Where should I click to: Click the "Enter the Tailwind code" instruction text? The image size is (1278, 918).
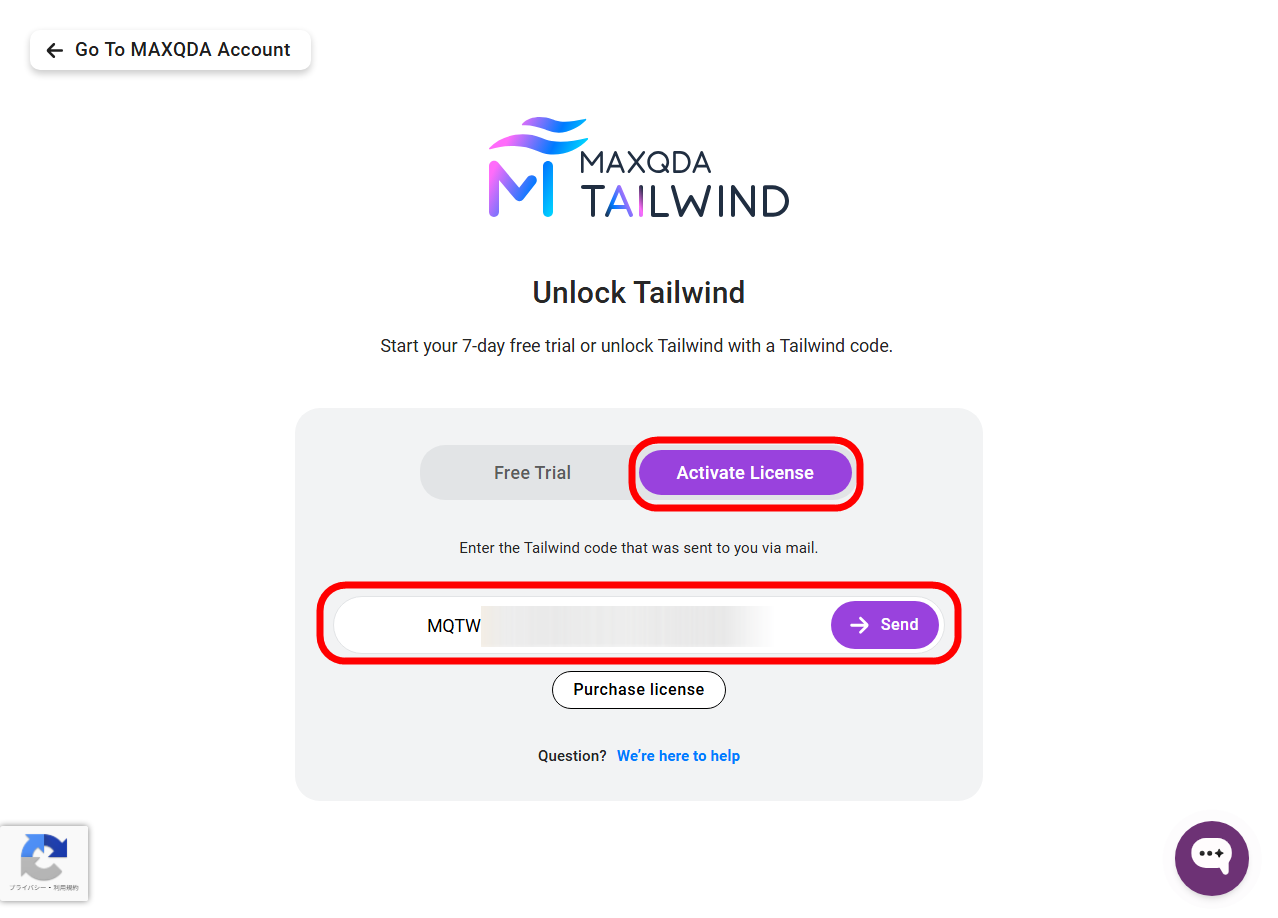(638, 548)
